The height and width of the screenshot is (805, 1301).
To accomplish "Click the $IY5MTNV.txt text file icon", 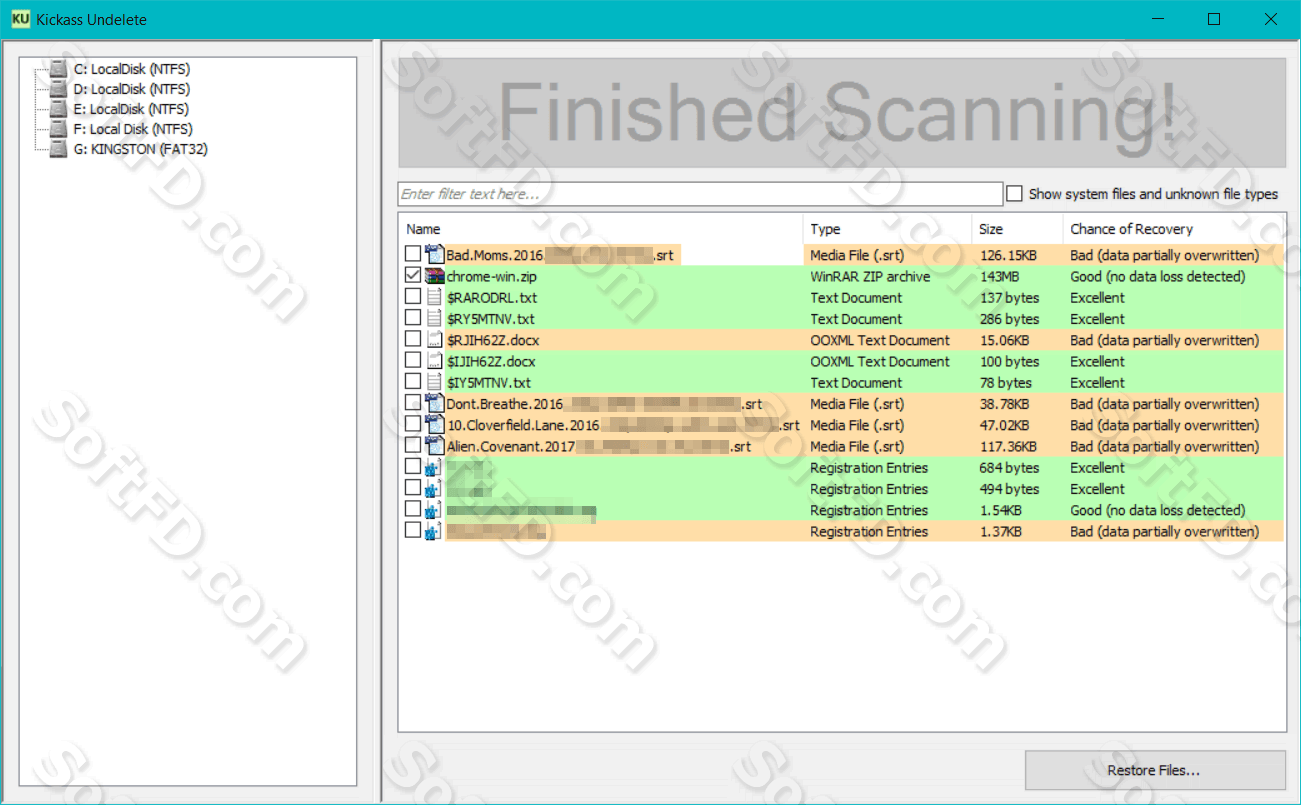I will tap(434, 382).
